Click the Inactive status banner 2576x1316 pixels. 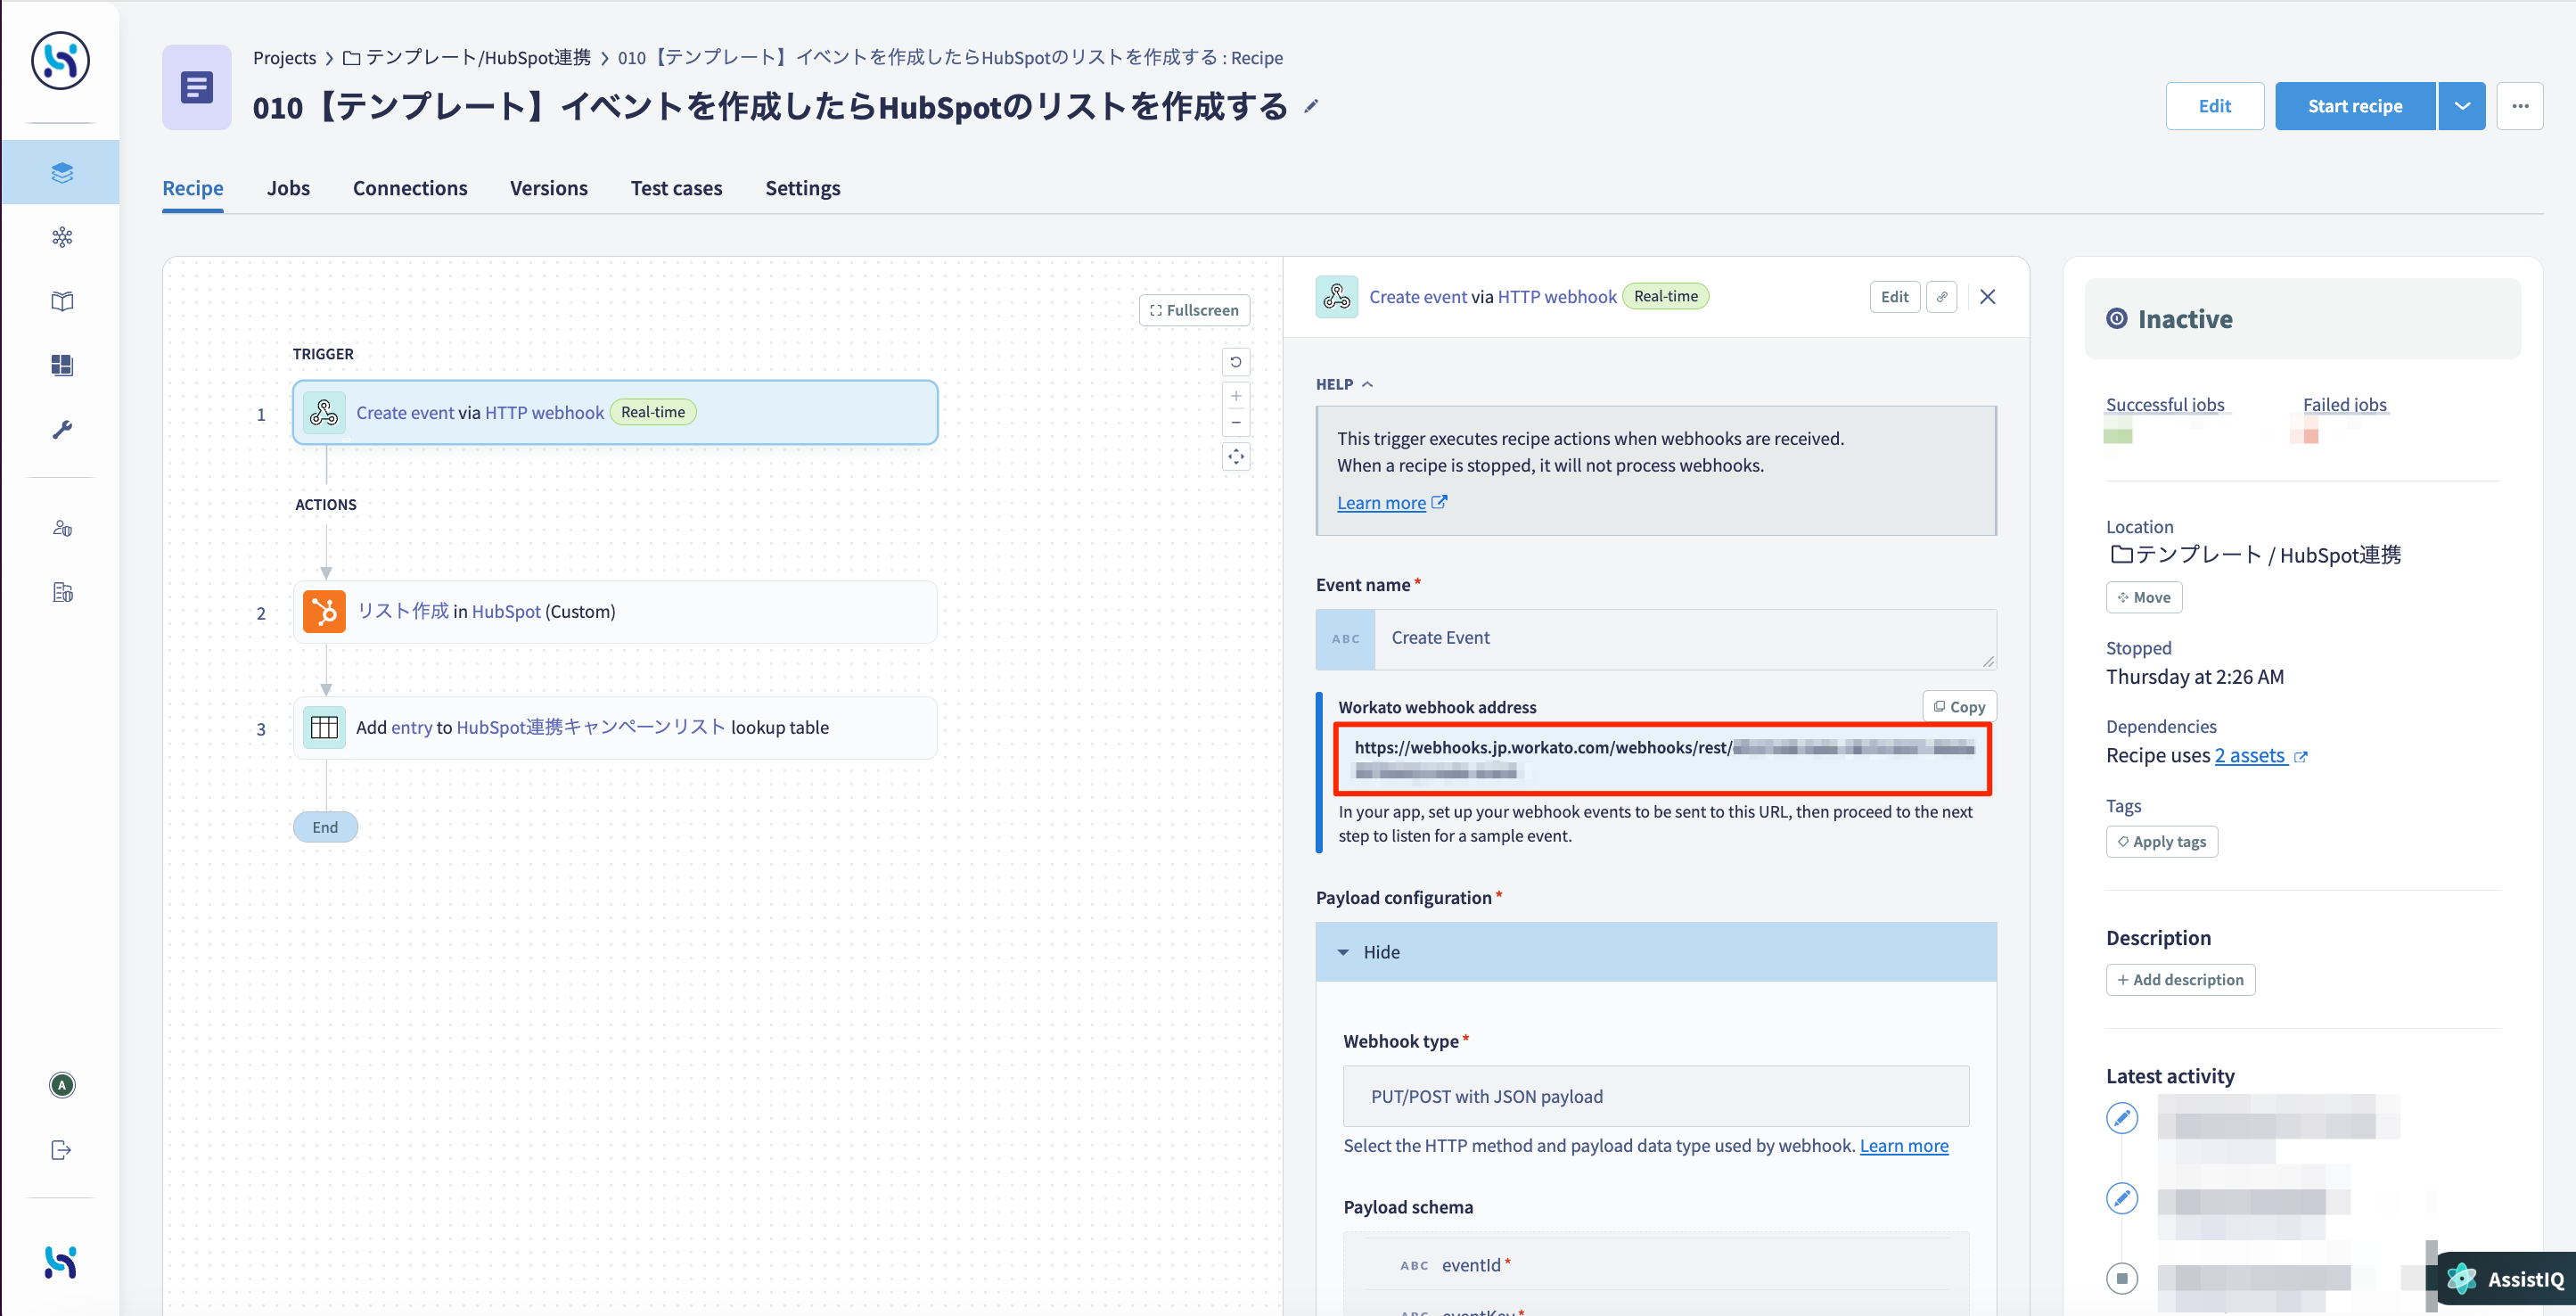[2303, 319]
